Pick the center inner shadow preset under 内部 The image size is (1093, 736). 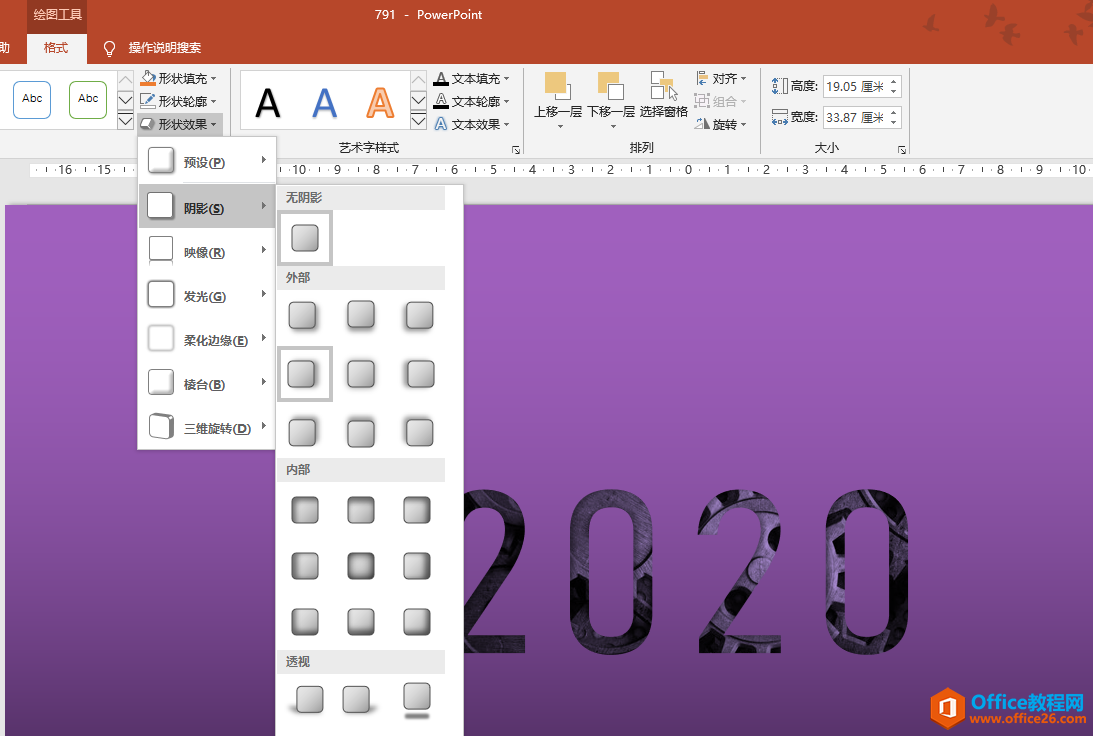point(361,567)
